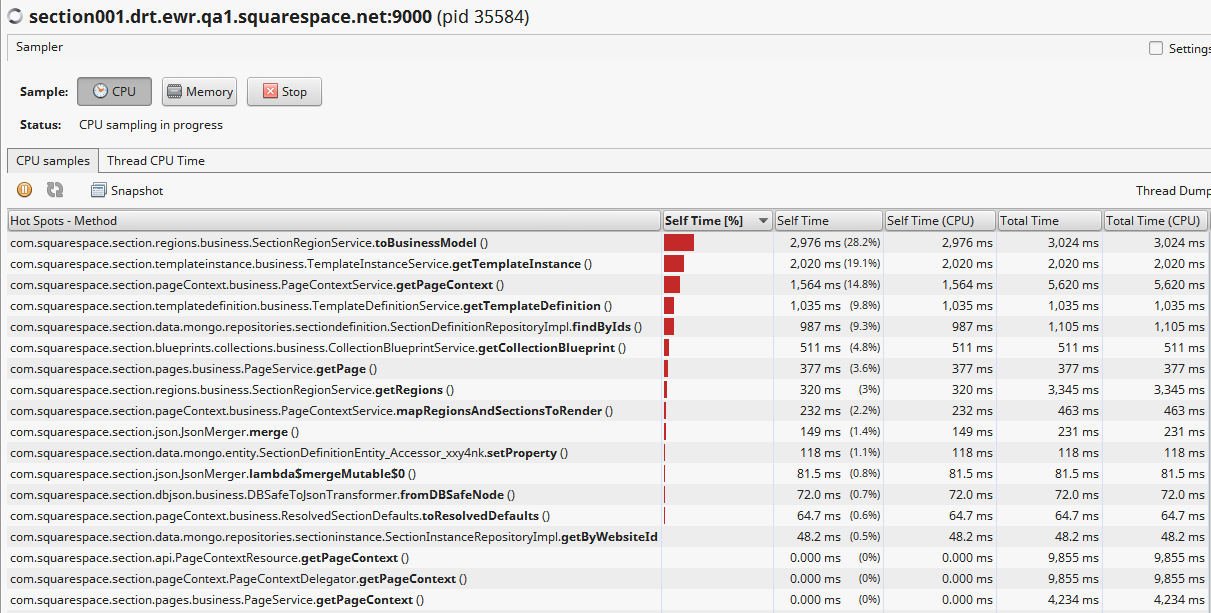Pause live results with the orange pause icon

click(x=24, y=190)
